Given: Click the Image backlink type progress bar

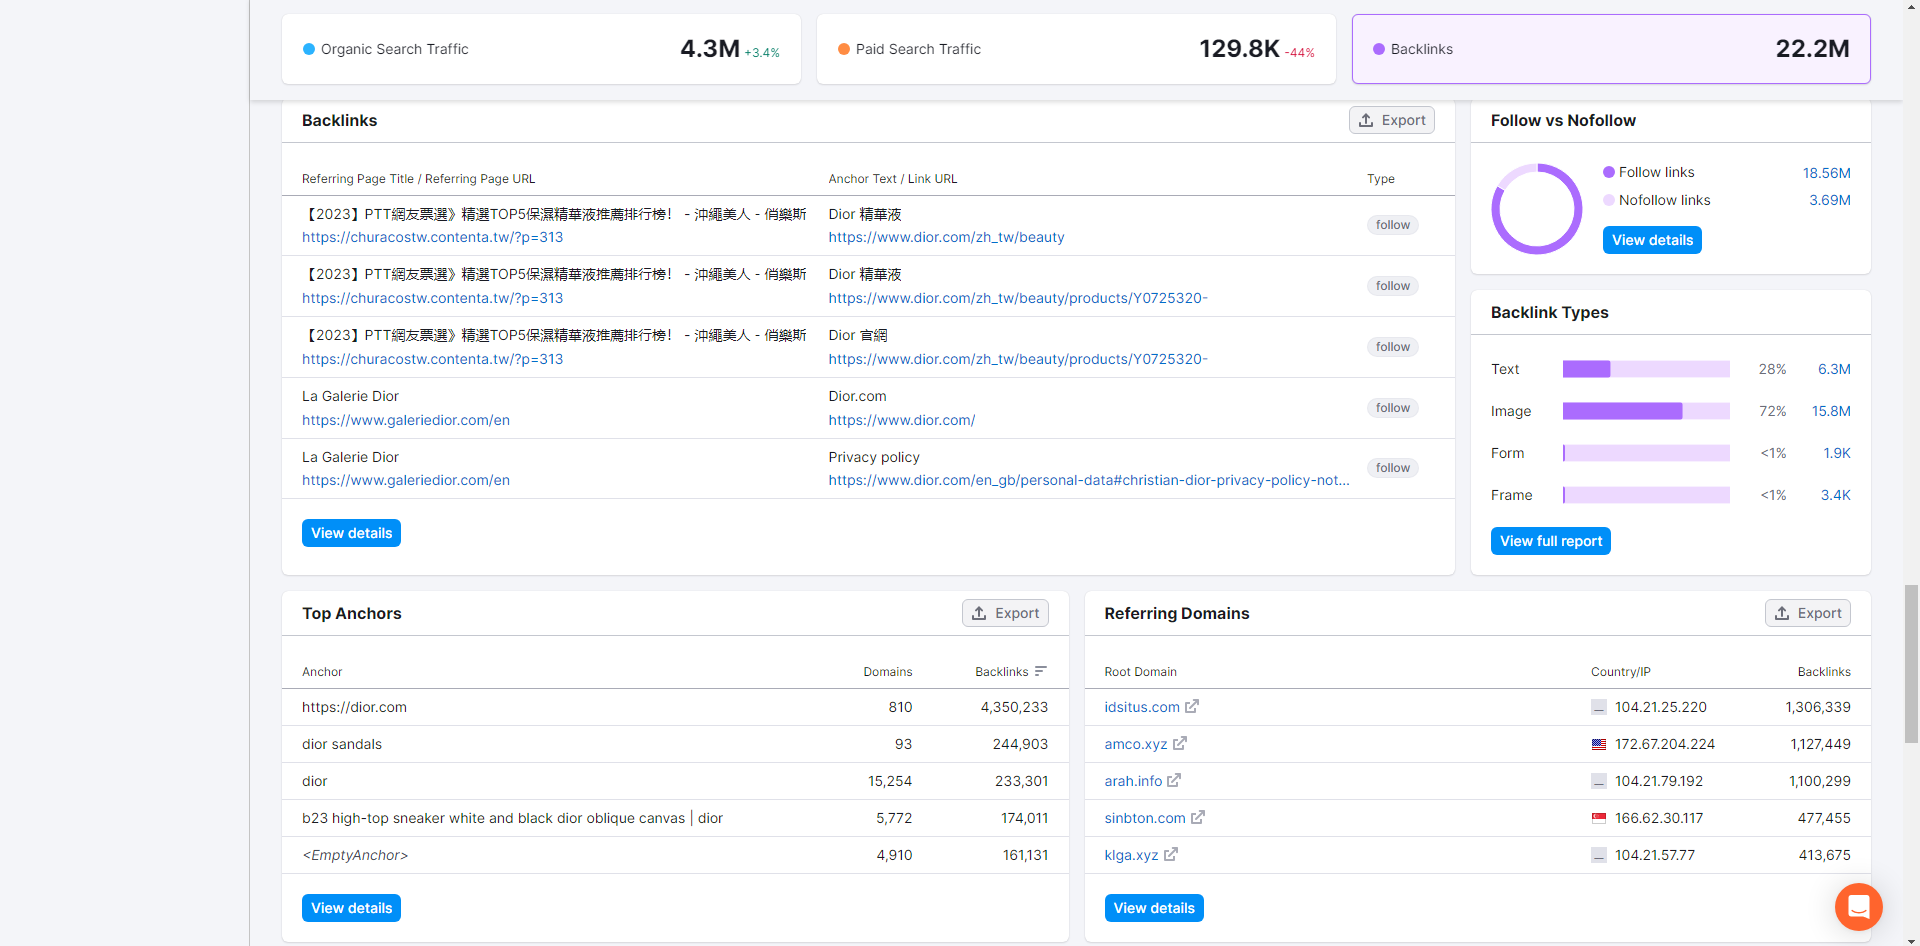Looking at the screenshot, I should pyautogui.click(x=1646, y=411).
